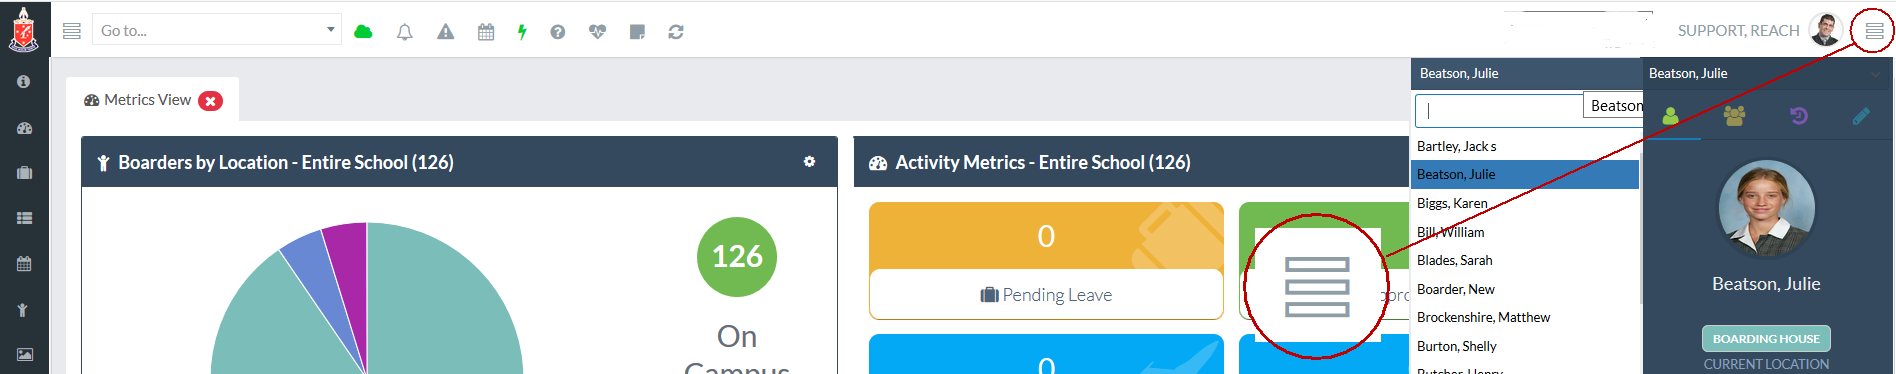Click the BOARDING HOUSE button
The width and height of the screenshot is (1896, 374).
coord(1766,339)
